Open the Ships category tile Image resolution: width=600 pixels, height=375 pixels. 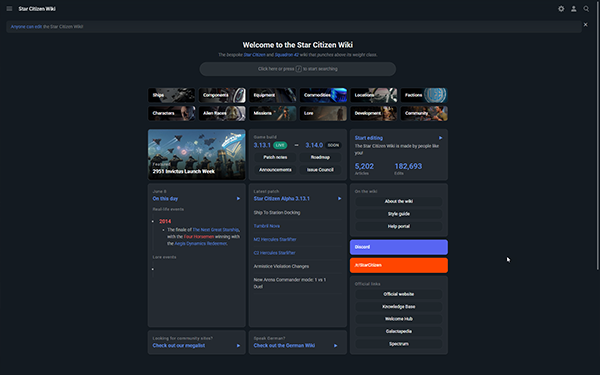171,95
